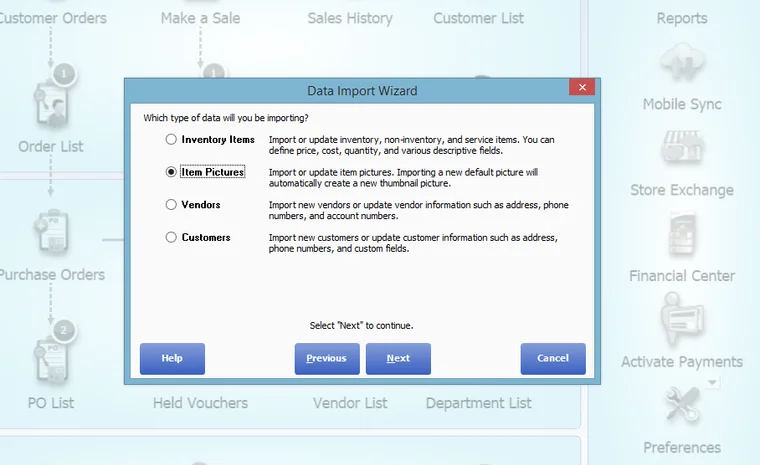Select the Inventory Items radio button
Viewport: 760px width, 465px height.
[x=171, y=140]
